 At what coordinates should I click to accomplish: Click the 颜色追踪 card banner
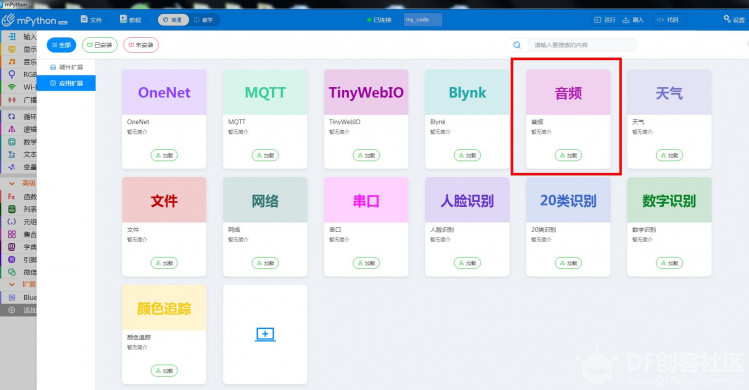(x=164, y=308)
